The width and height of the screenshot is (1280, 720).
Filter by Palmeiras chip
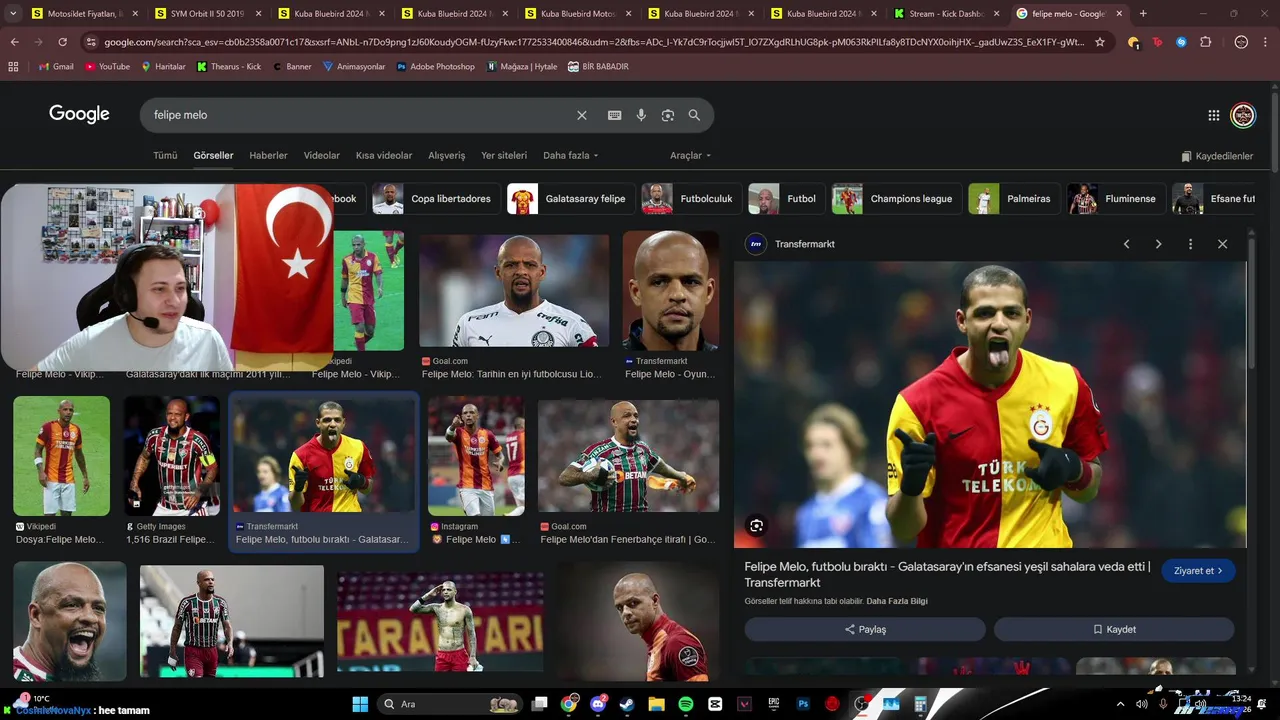[x=1014, y=199]
